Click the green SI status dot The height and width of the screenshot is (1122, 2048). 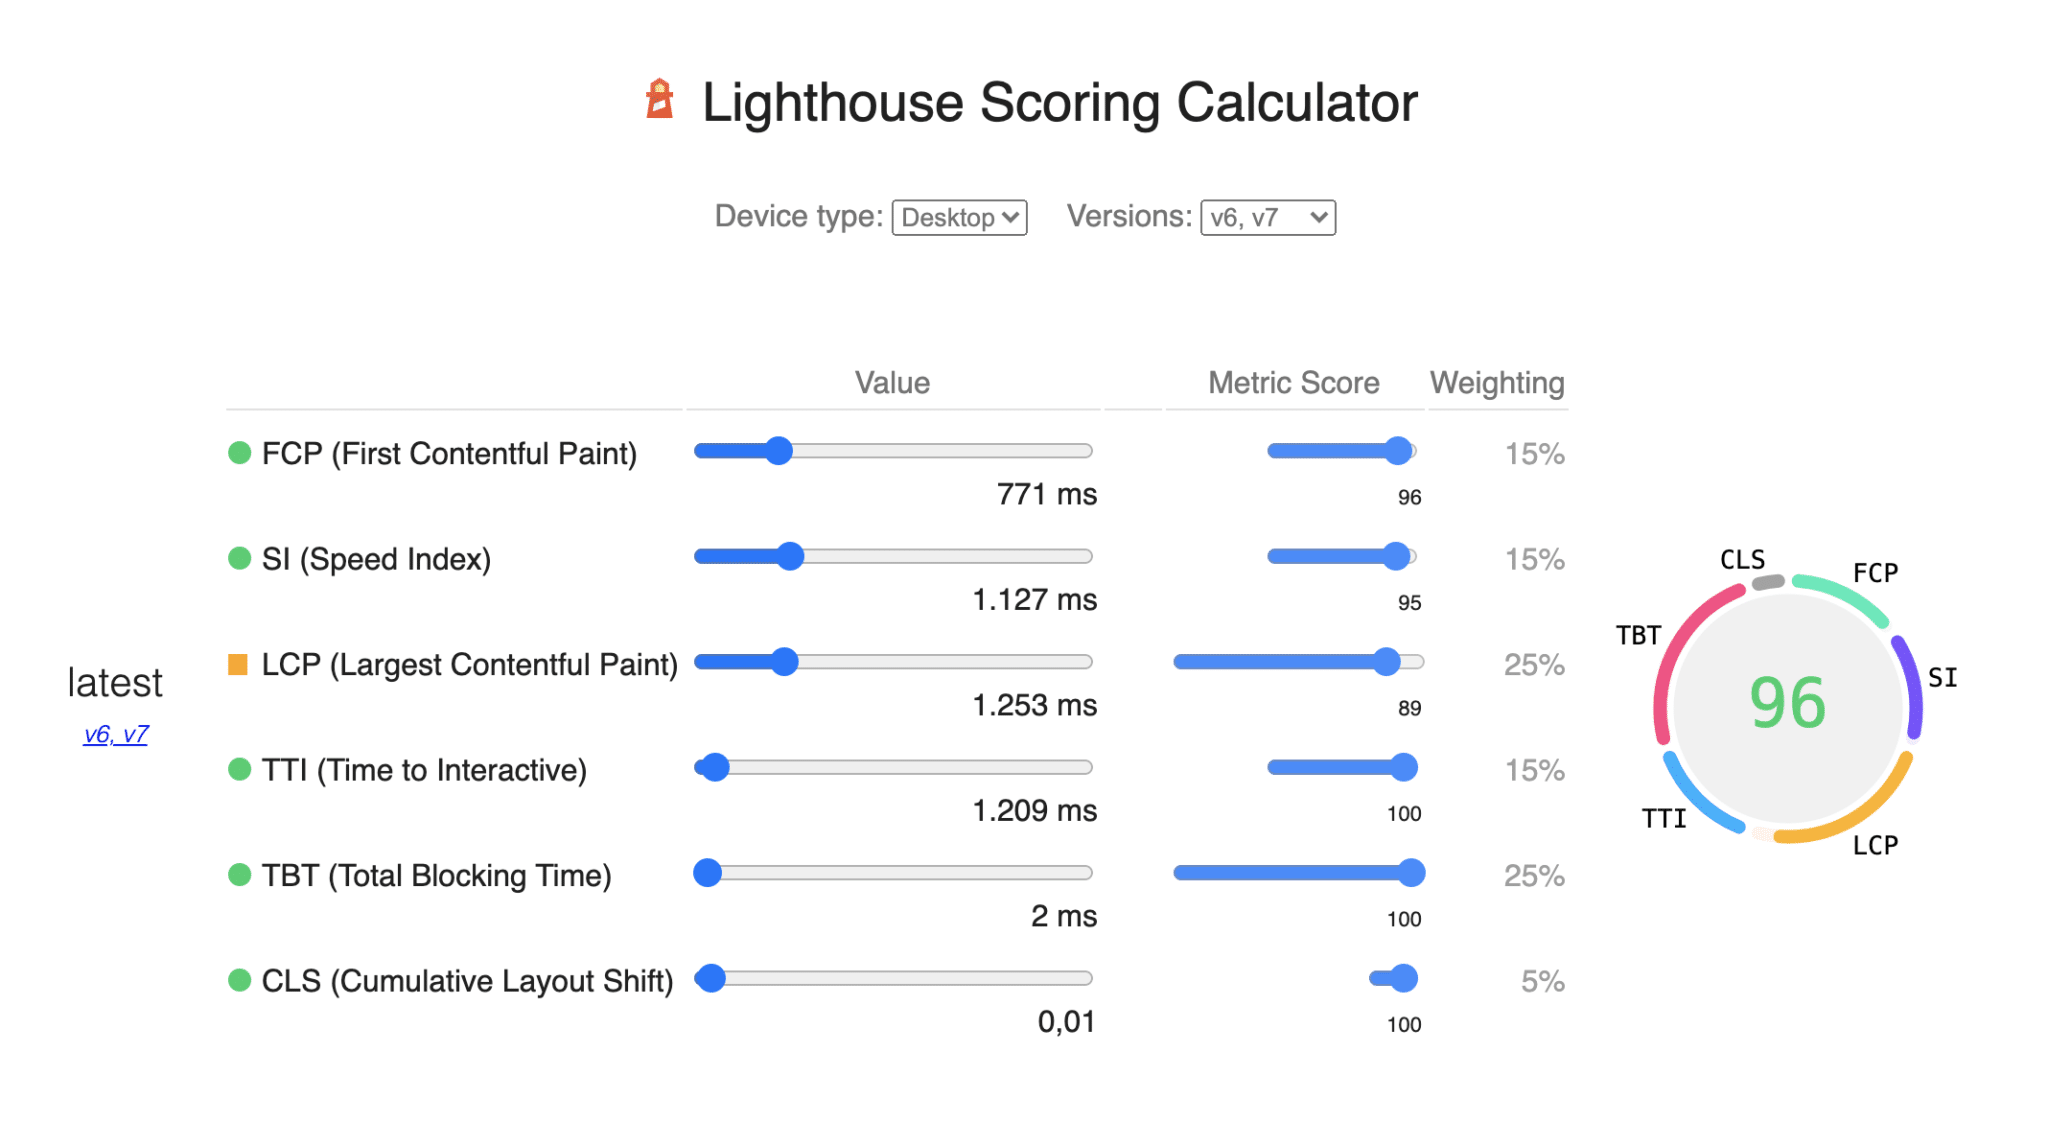pos(239,558)
